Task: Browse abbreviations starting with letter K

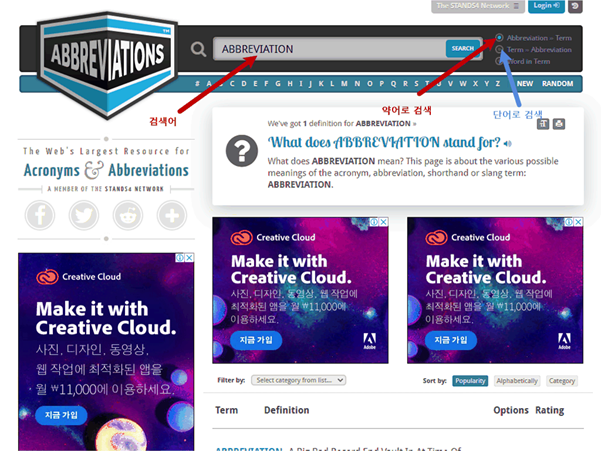Action: click(321, 84)
